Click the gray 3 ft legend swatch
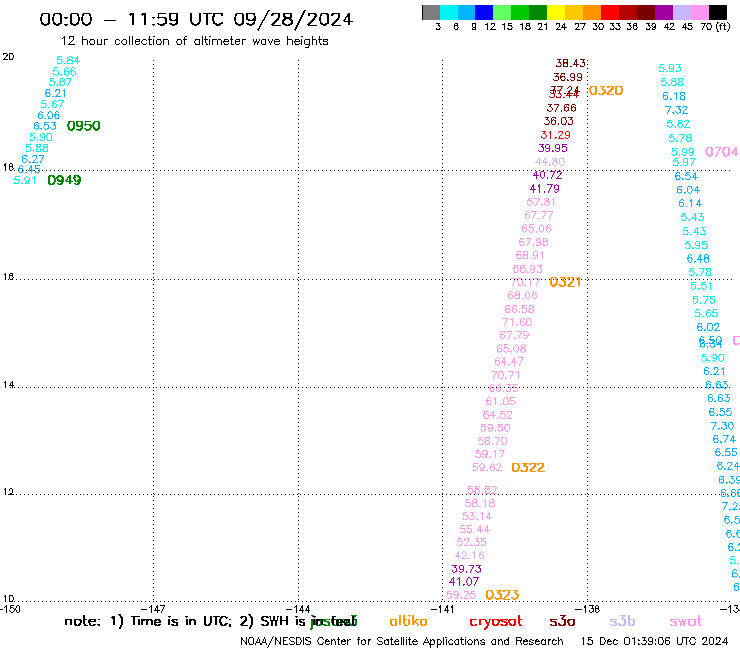Screen dimensions: 740x650 coord(431,12)
